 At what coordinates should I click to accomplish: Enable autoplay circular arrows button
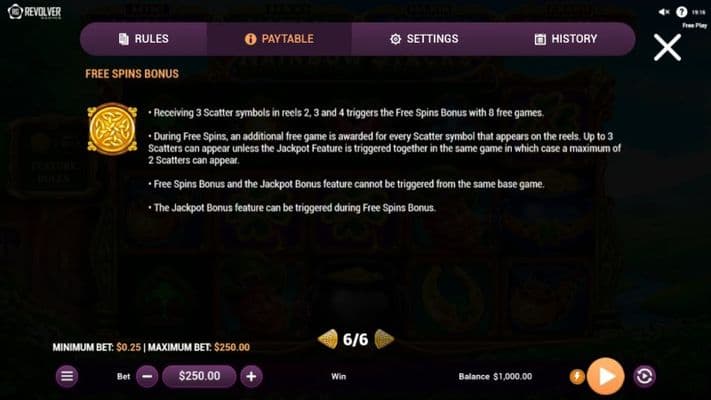[x=644, y=376]
